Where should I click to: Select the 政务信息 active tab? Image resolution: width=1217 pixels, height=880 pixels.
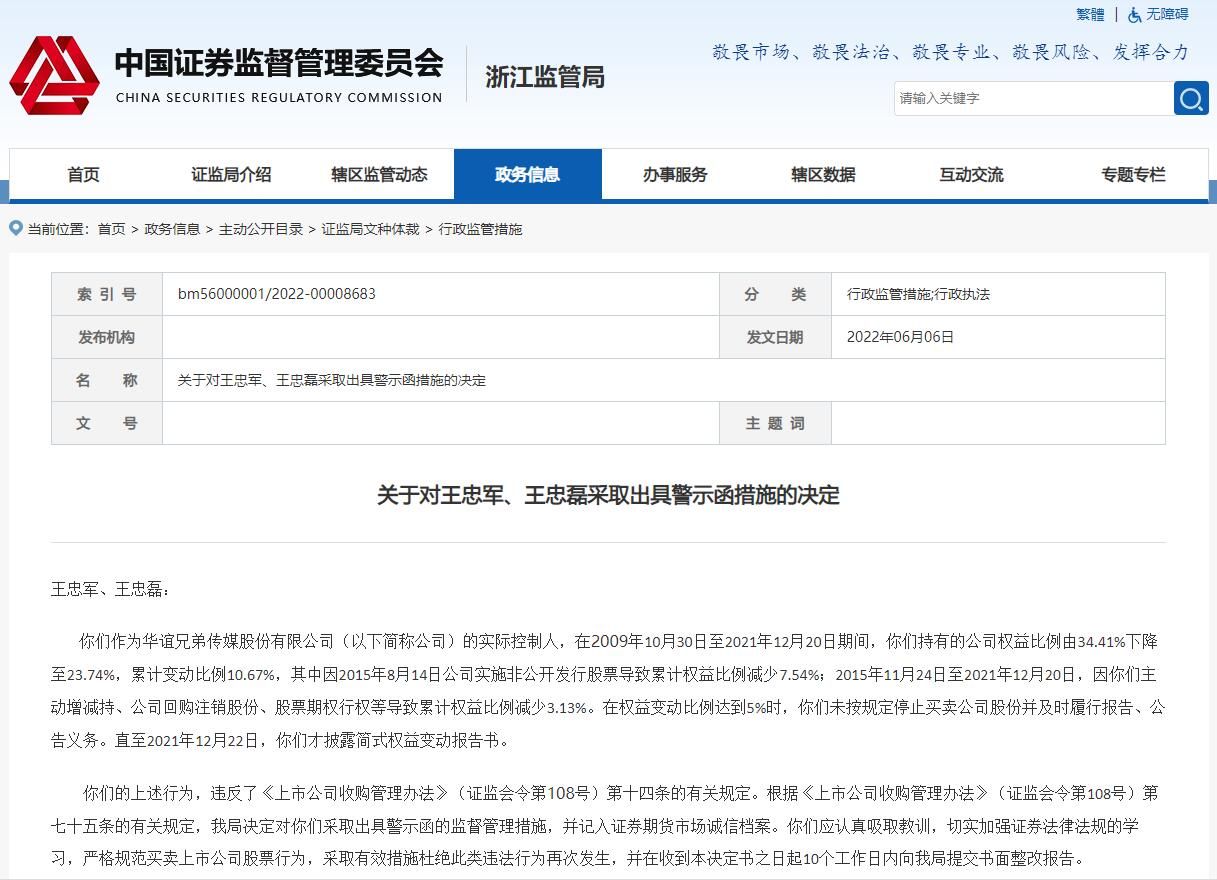coord(527,174)
